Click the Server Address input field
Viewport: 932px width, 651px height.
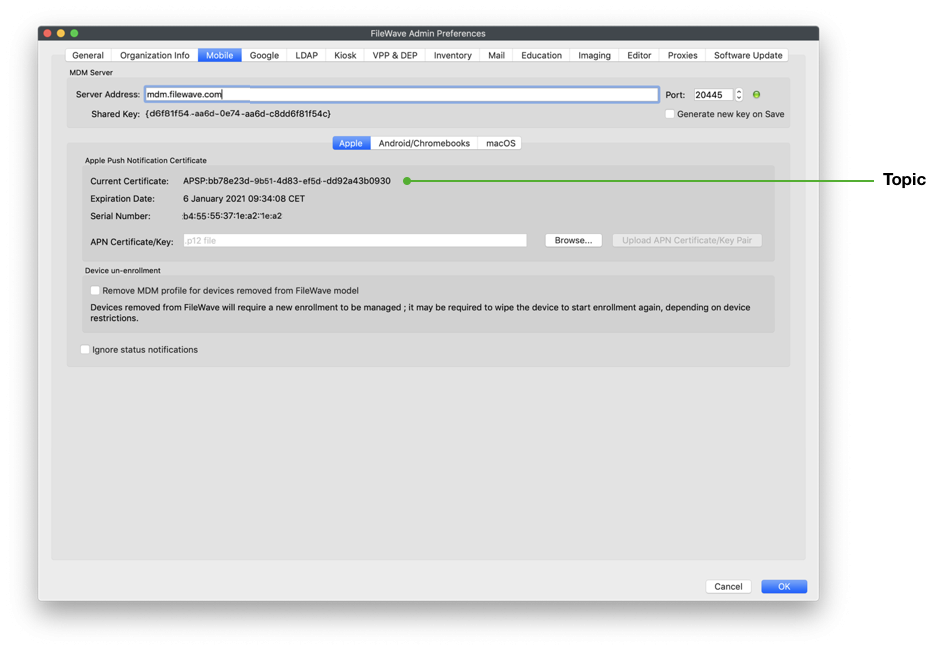400,95
